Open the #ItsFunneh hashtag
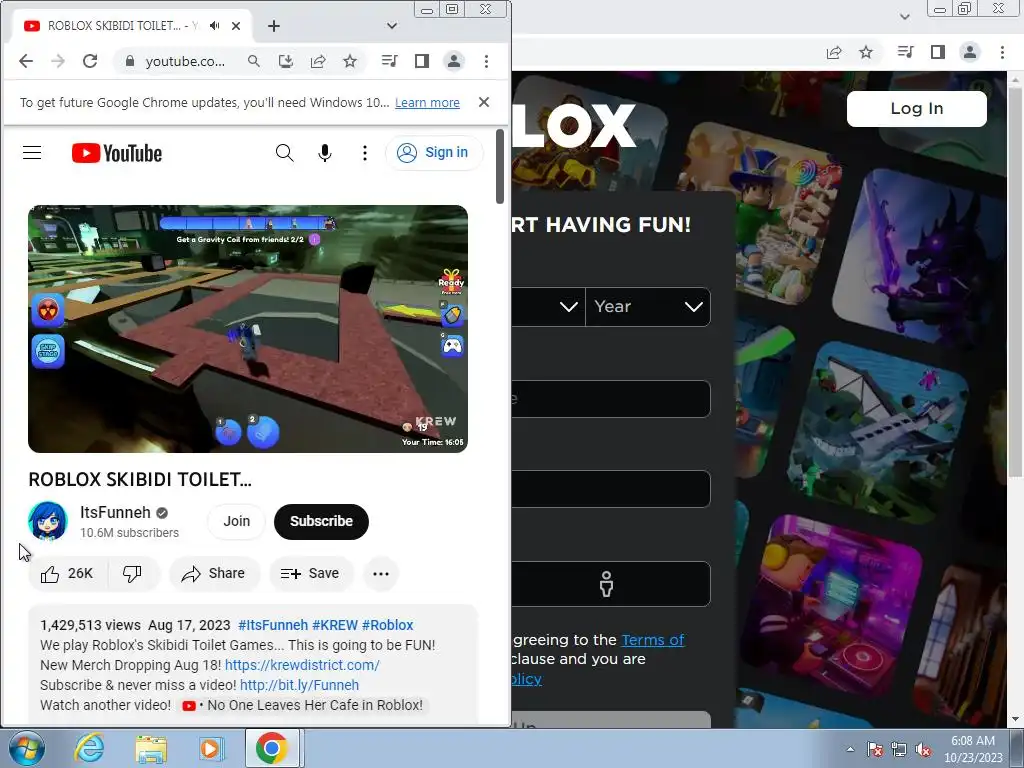The image size is (1024, 768). (x=273, y=625)
